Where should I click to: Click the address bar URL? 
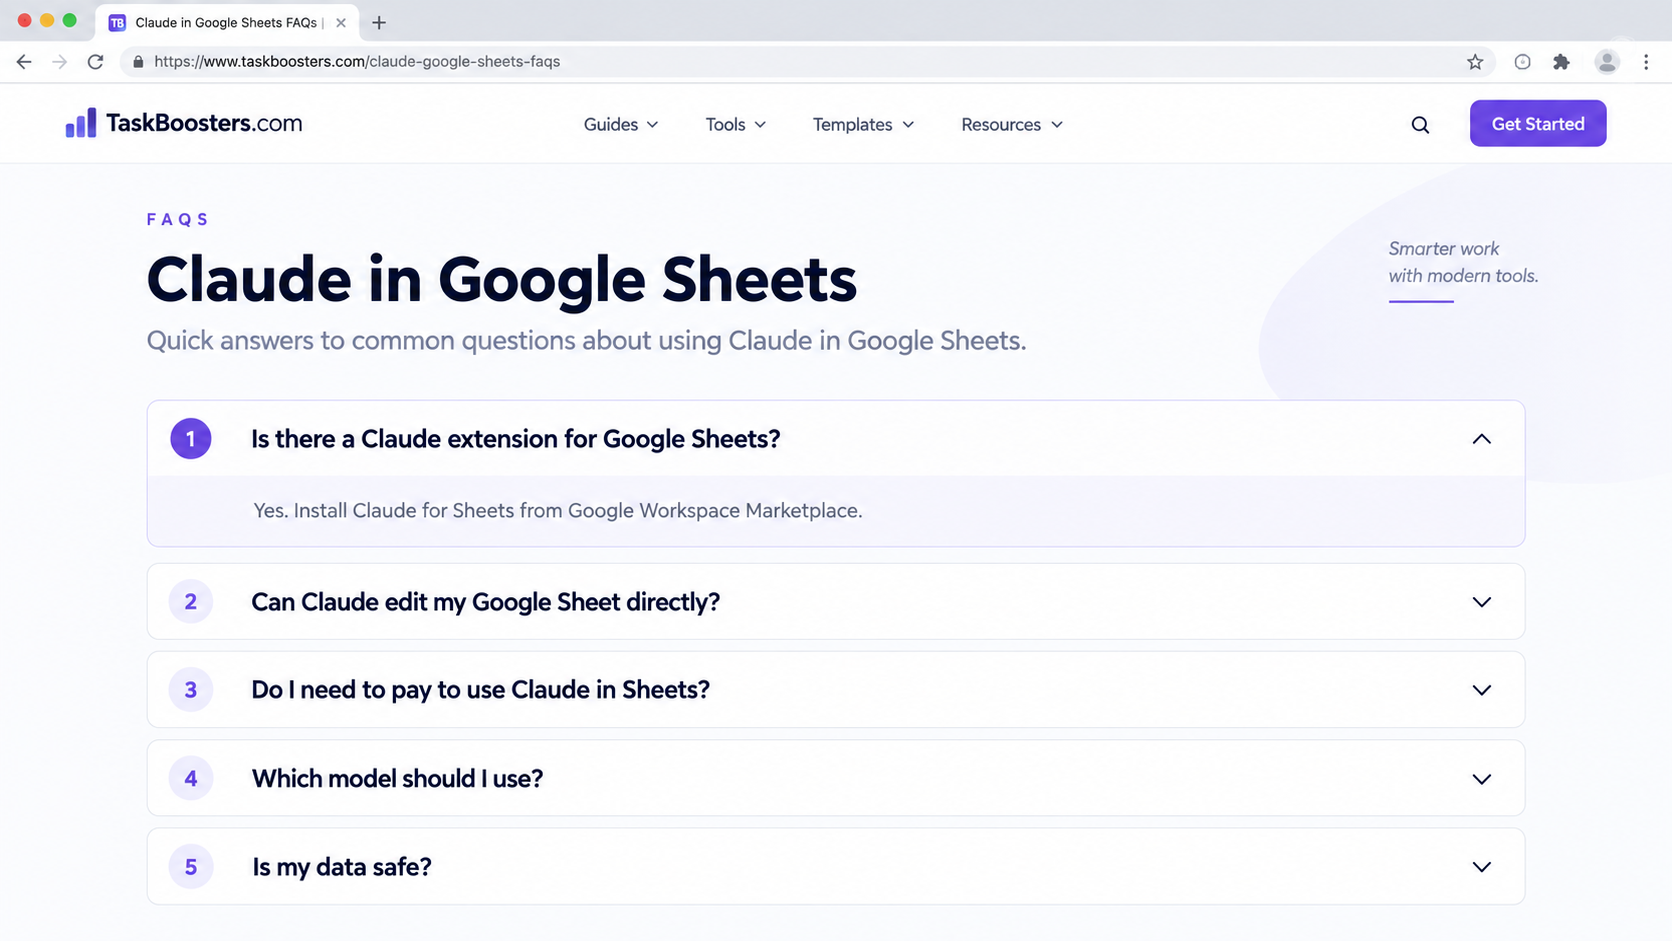[x=357, y=62]
